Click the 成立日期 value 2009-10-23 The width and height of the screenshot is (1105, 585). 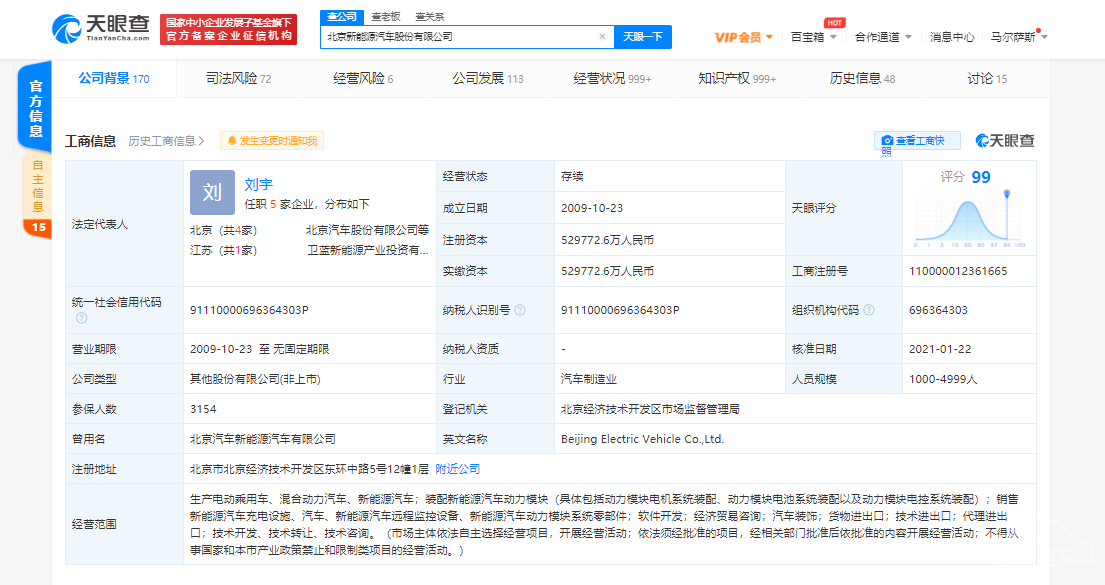(x=592, y=208)
